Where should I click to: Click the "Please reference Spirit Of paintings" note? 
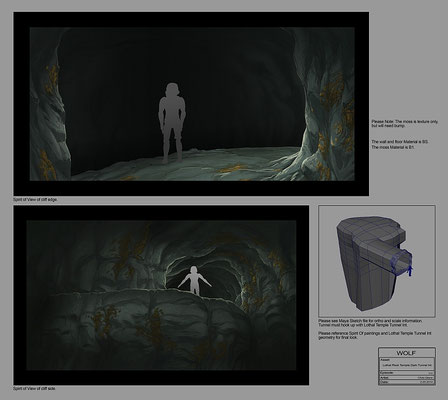click(375, 335)
